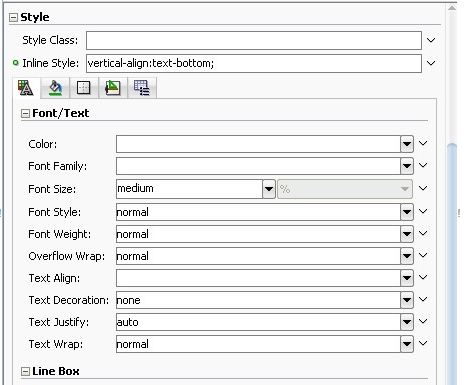The image size is (465, 385).
Task: Collapse the Style section
Action: (x=13, y=17)
